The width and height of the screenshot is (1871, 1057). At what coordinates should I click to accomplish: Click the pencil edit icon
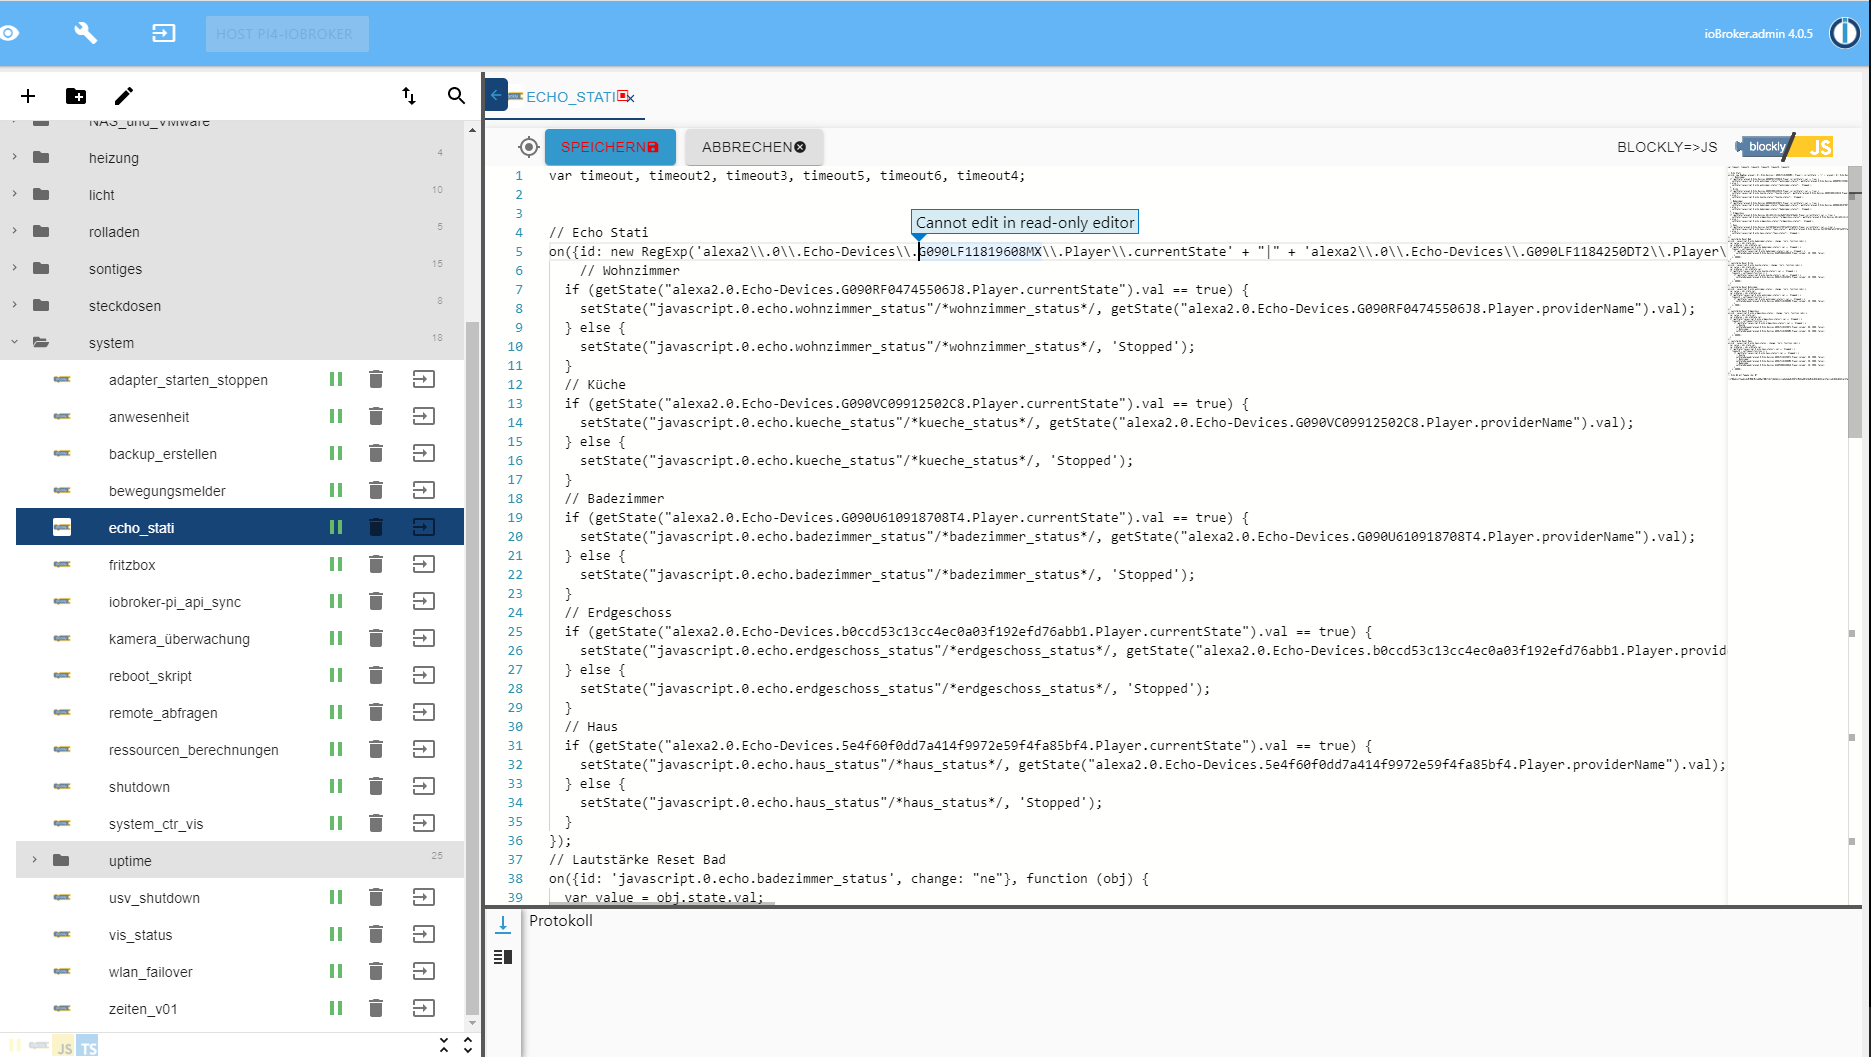pyautogui.click(x=124, y=96)
